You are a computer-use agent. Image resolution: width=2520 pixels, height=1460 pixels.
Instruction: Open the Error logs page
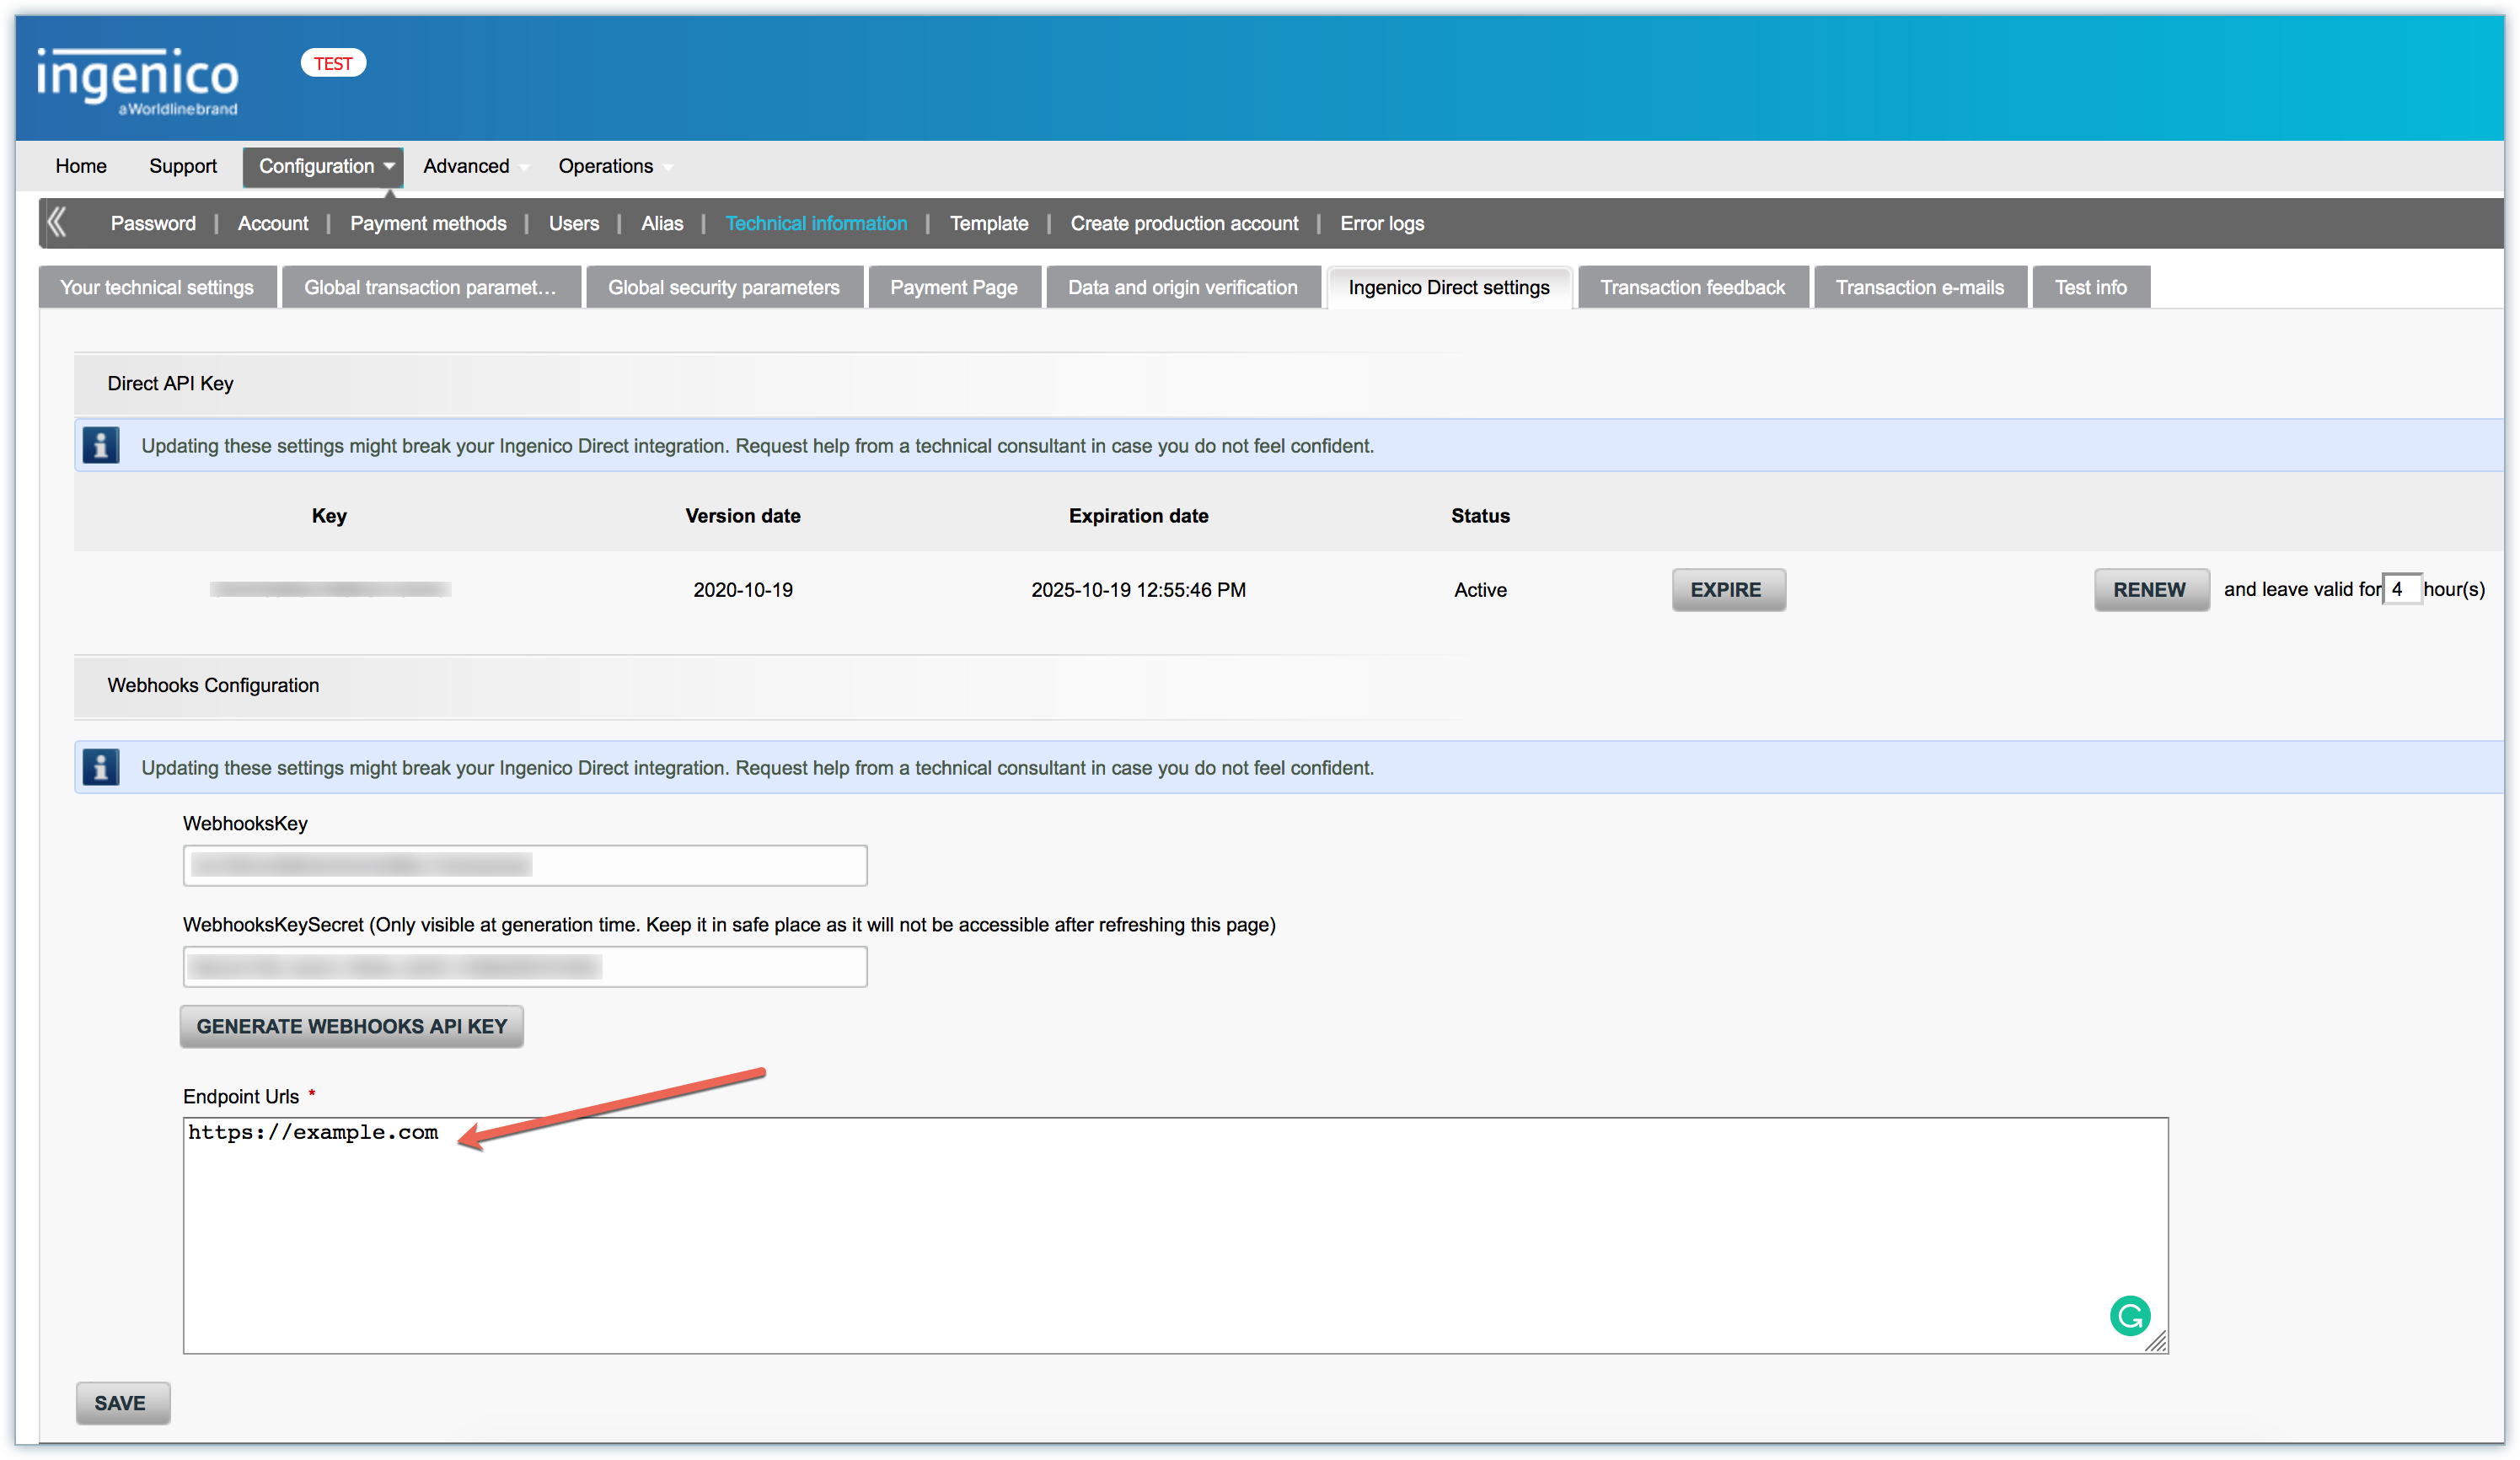coord(1382,223)
